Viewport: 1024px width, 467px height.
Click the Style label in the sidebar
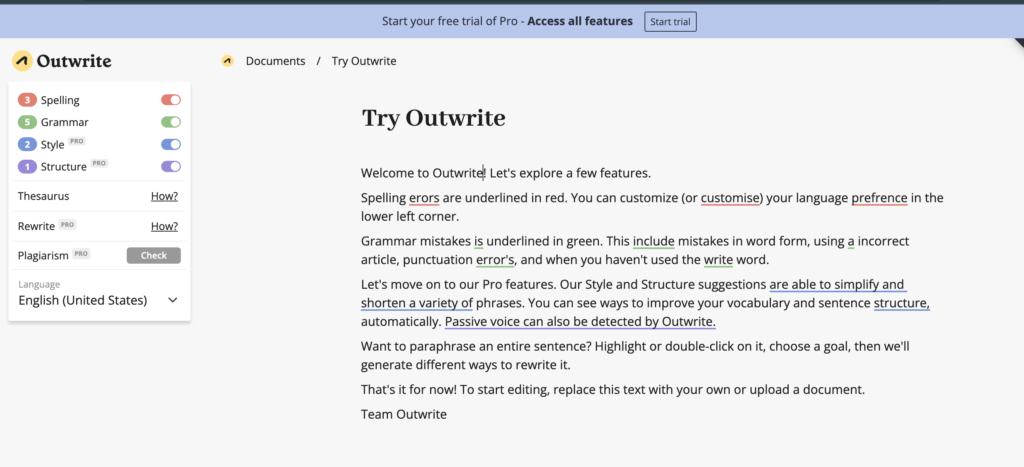pos(52,145)
